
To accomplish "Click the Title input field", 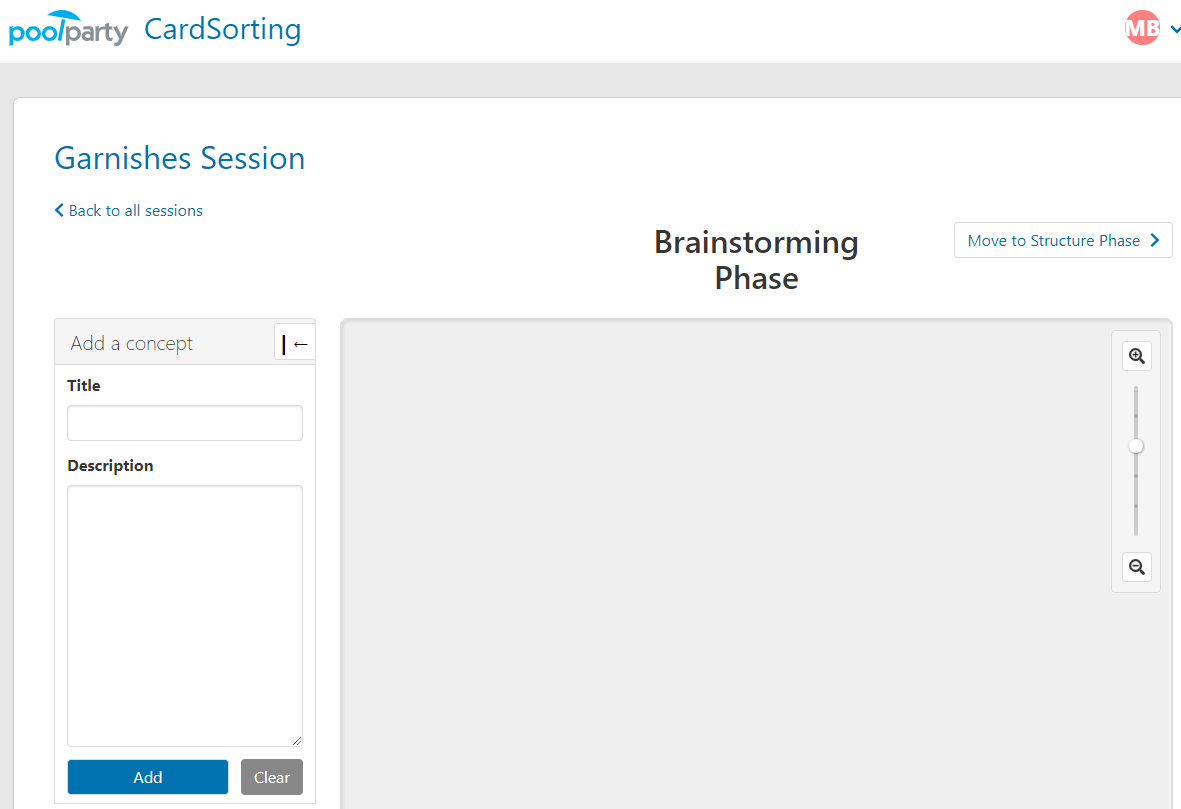I will tap(185, 423).
